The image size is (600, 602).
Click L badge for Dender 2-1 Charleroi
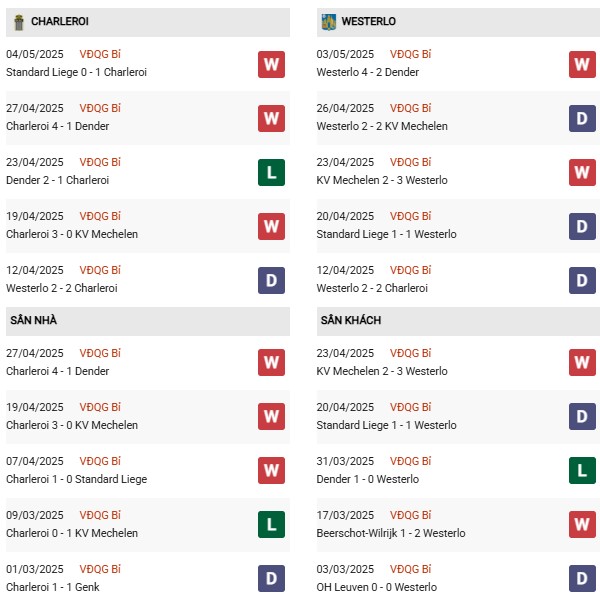click(x=271, y=172)
